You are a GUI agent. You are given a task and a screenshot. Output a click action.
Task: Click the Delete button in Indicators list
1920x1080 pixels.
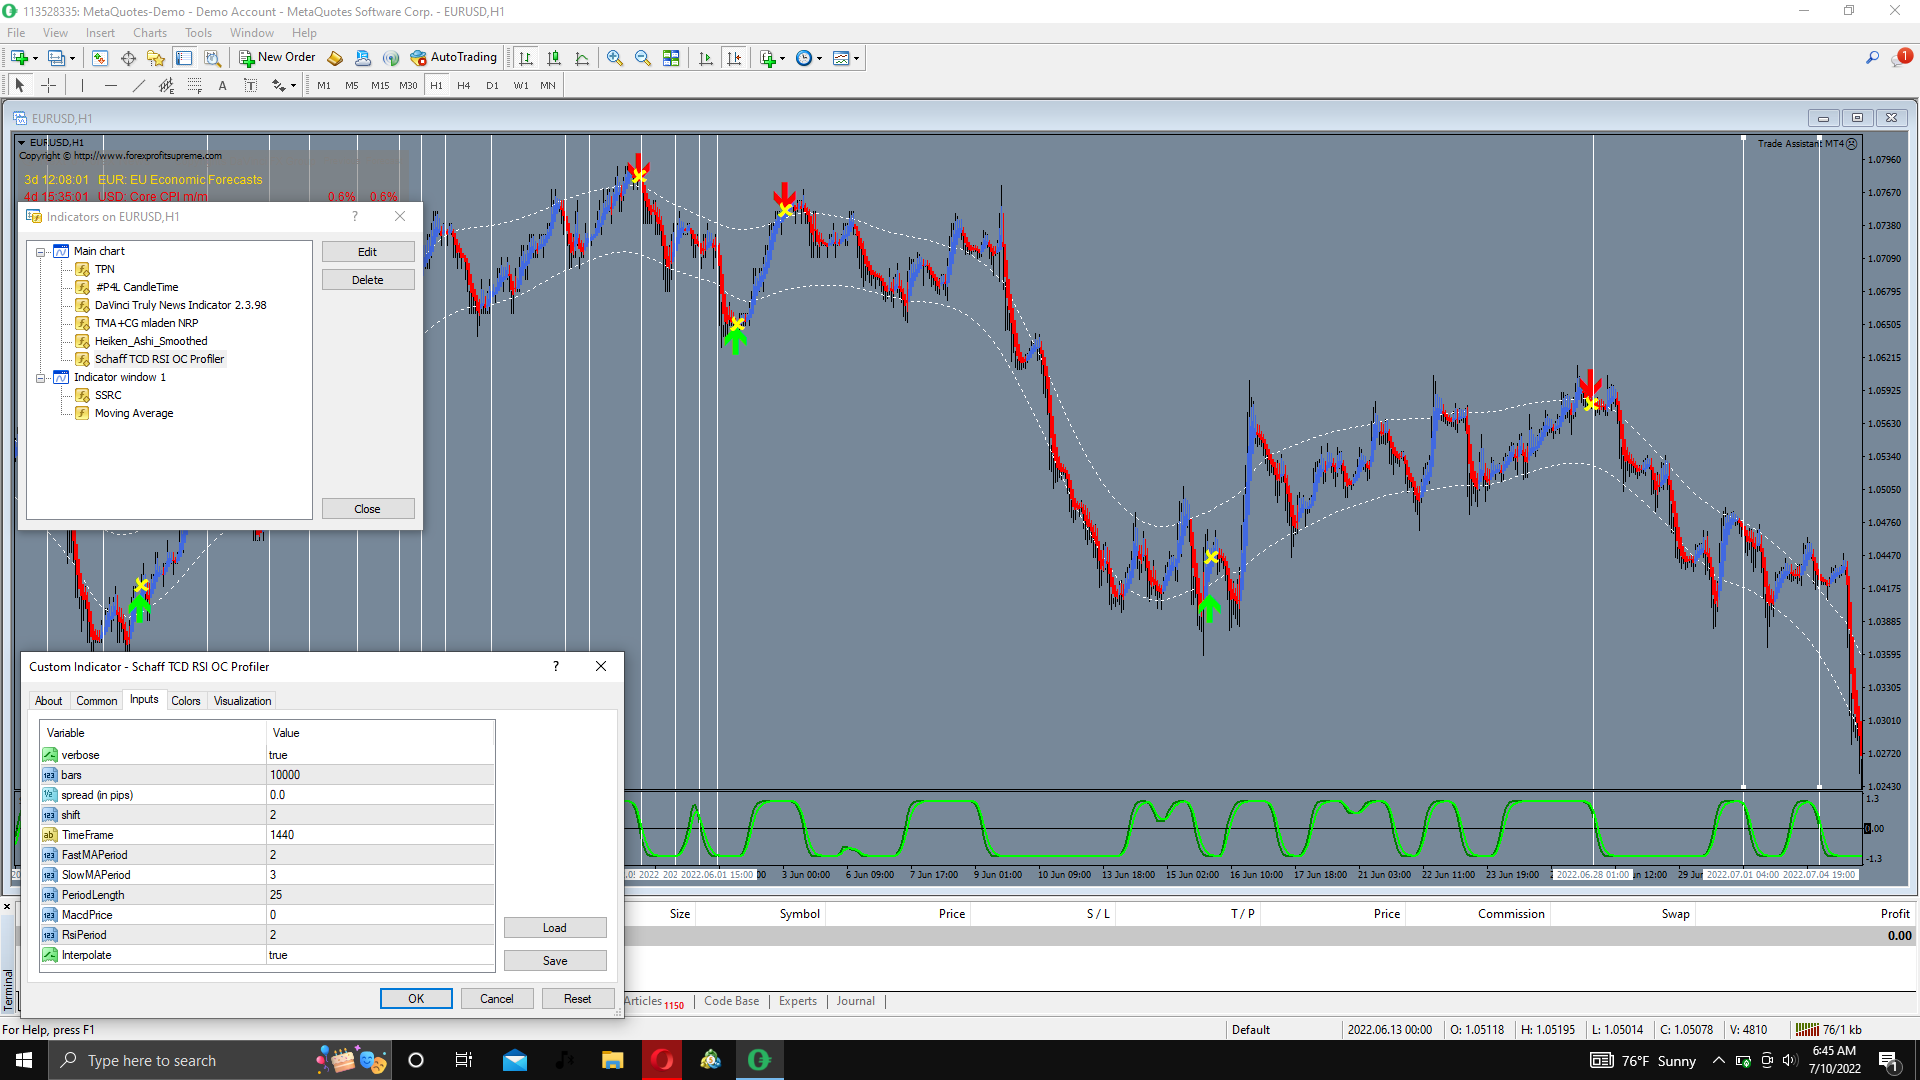[x=367, y=280]
